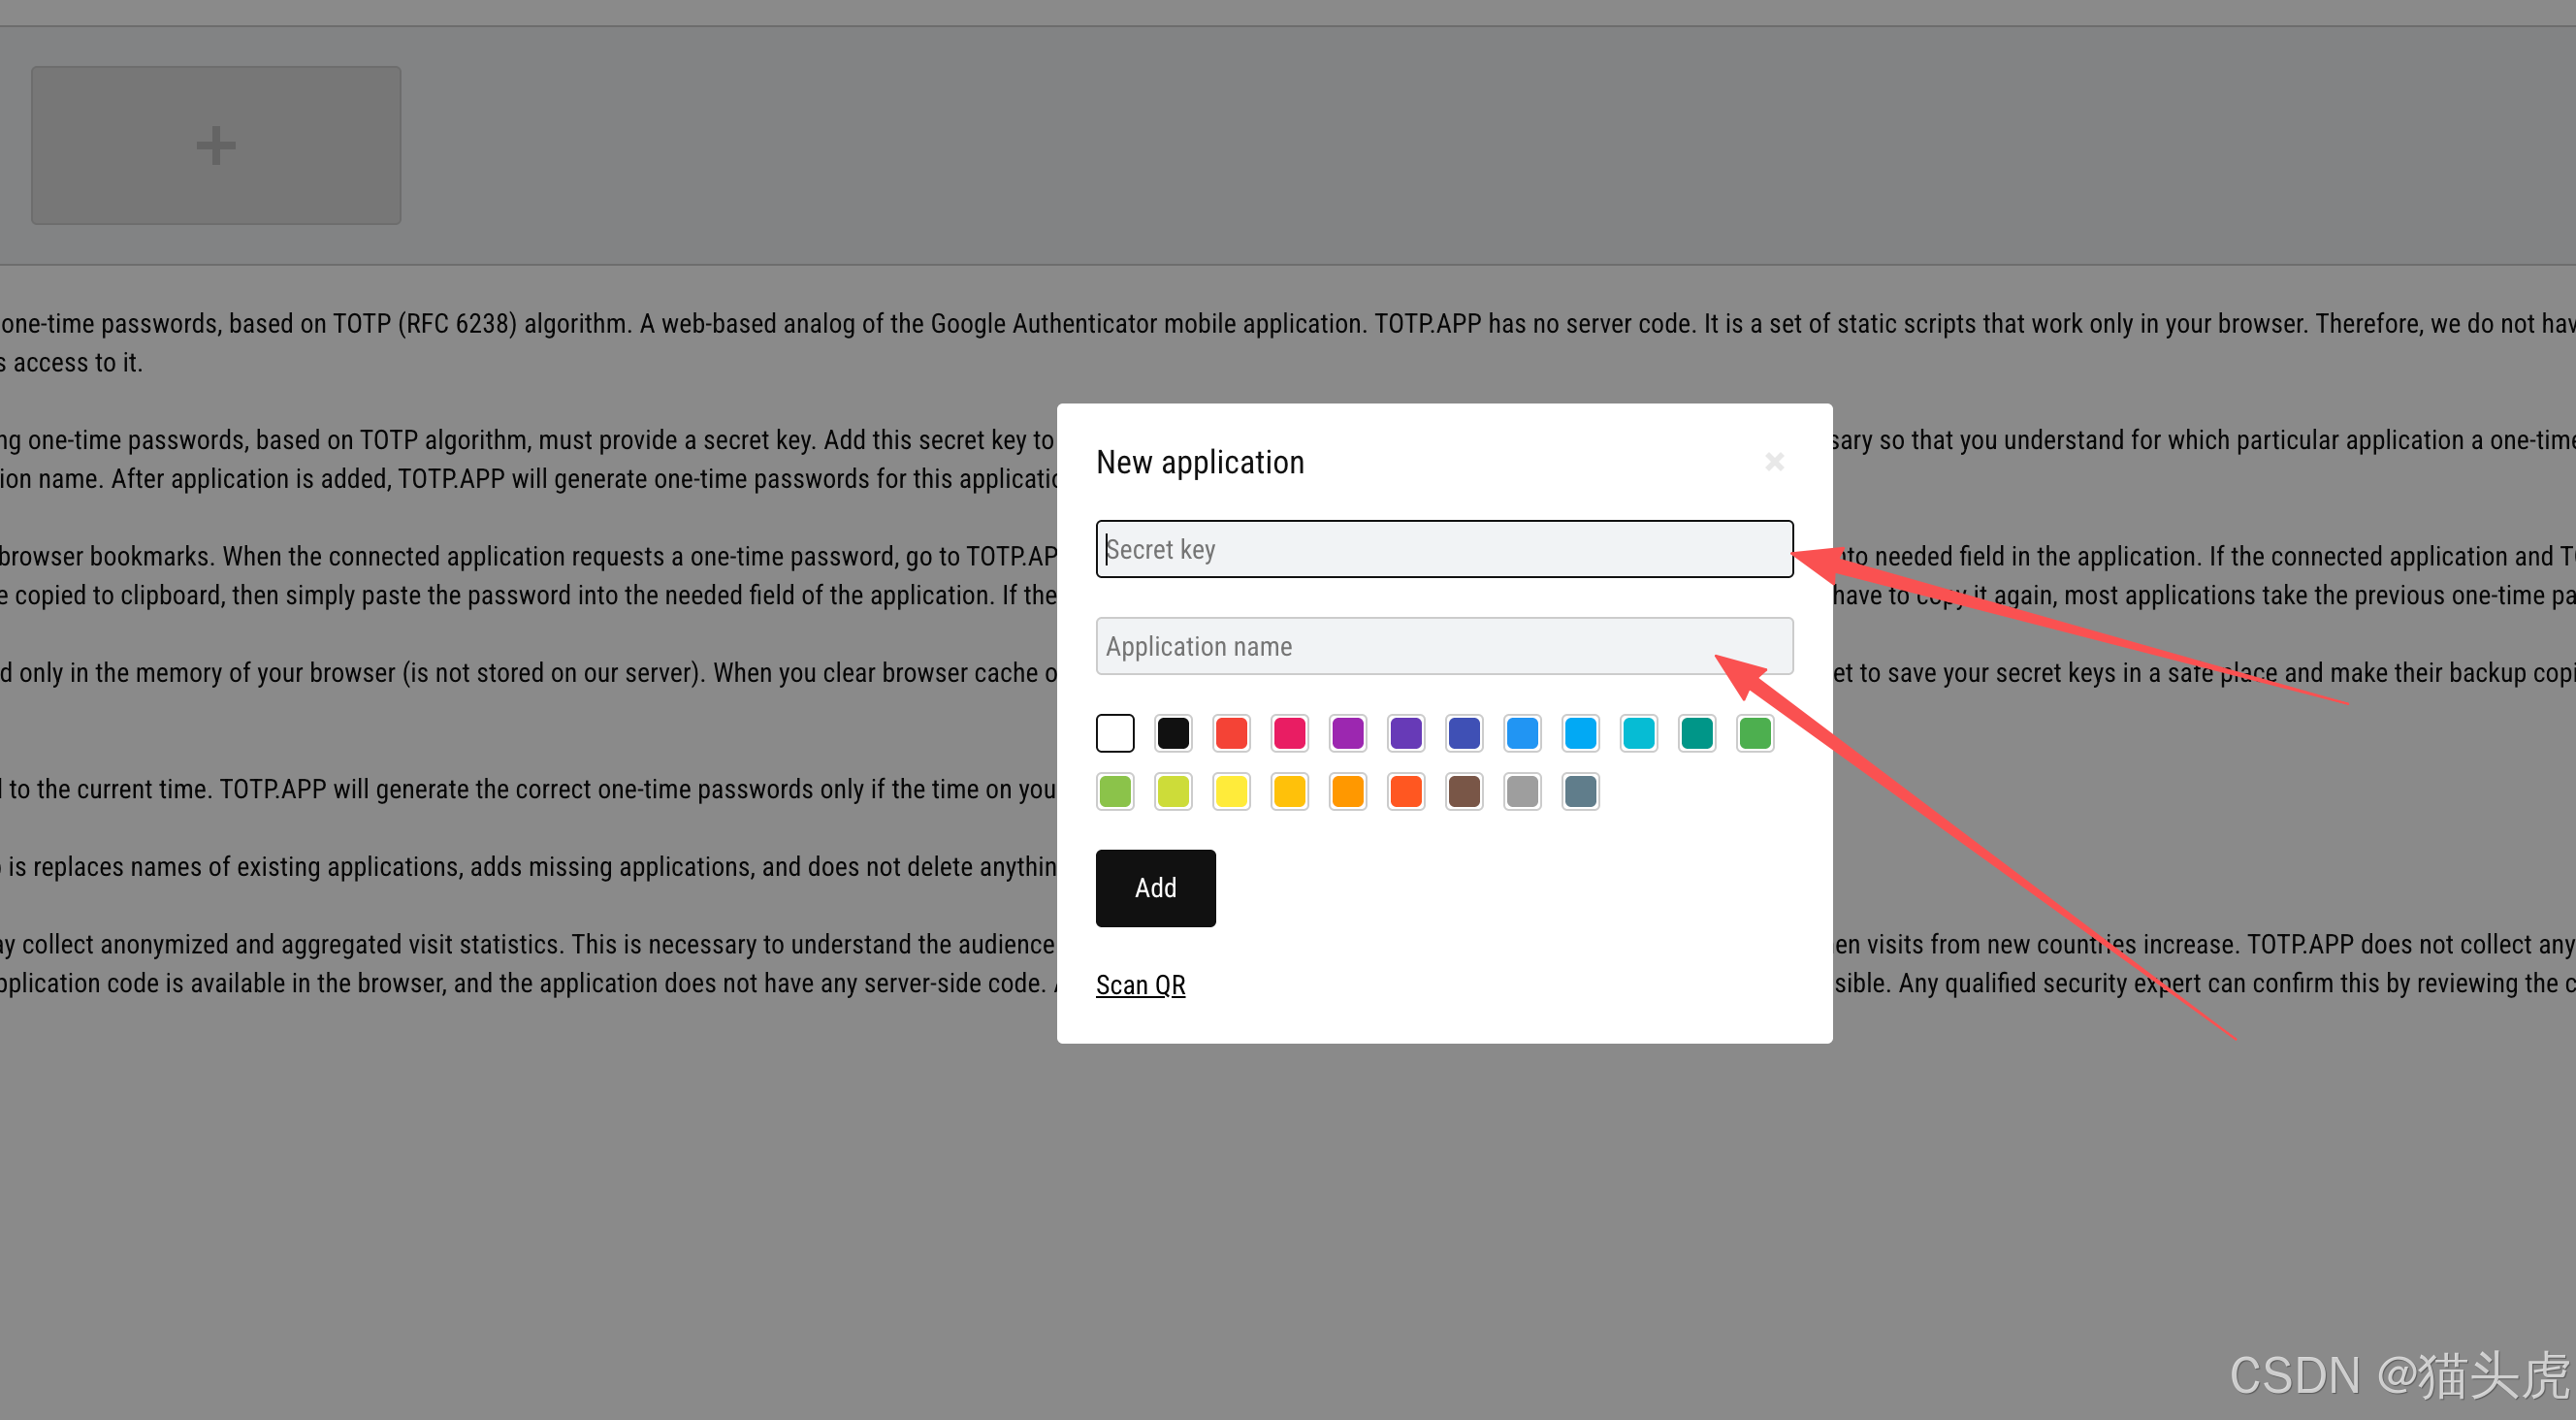Choose the teal color swatch

1697,733
